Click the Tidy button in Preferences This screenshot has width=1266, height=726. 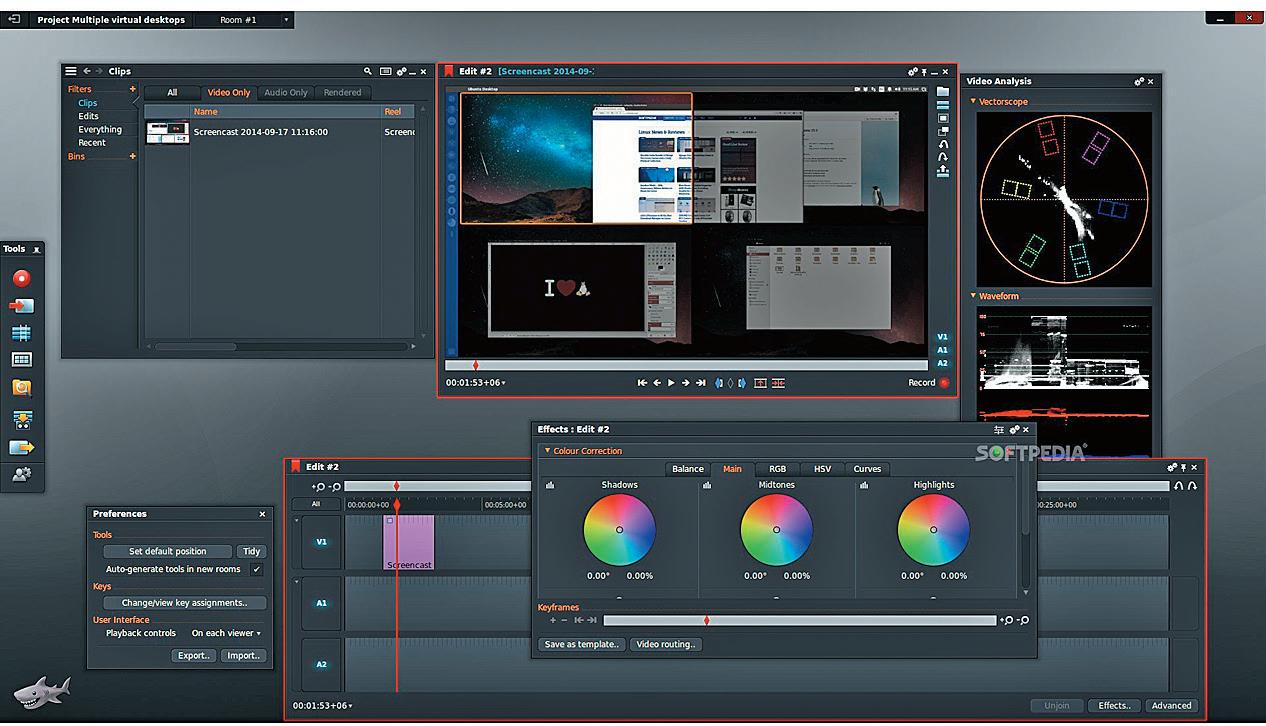[x=251, y=552]
